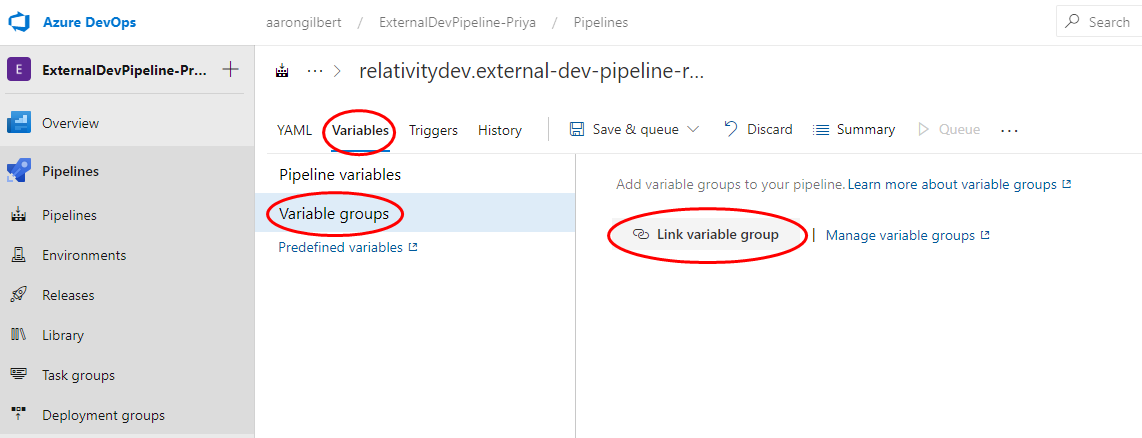1142x438 pixels.
Task: Click the Azure DevOps logo icon
Action: point(18,22)
